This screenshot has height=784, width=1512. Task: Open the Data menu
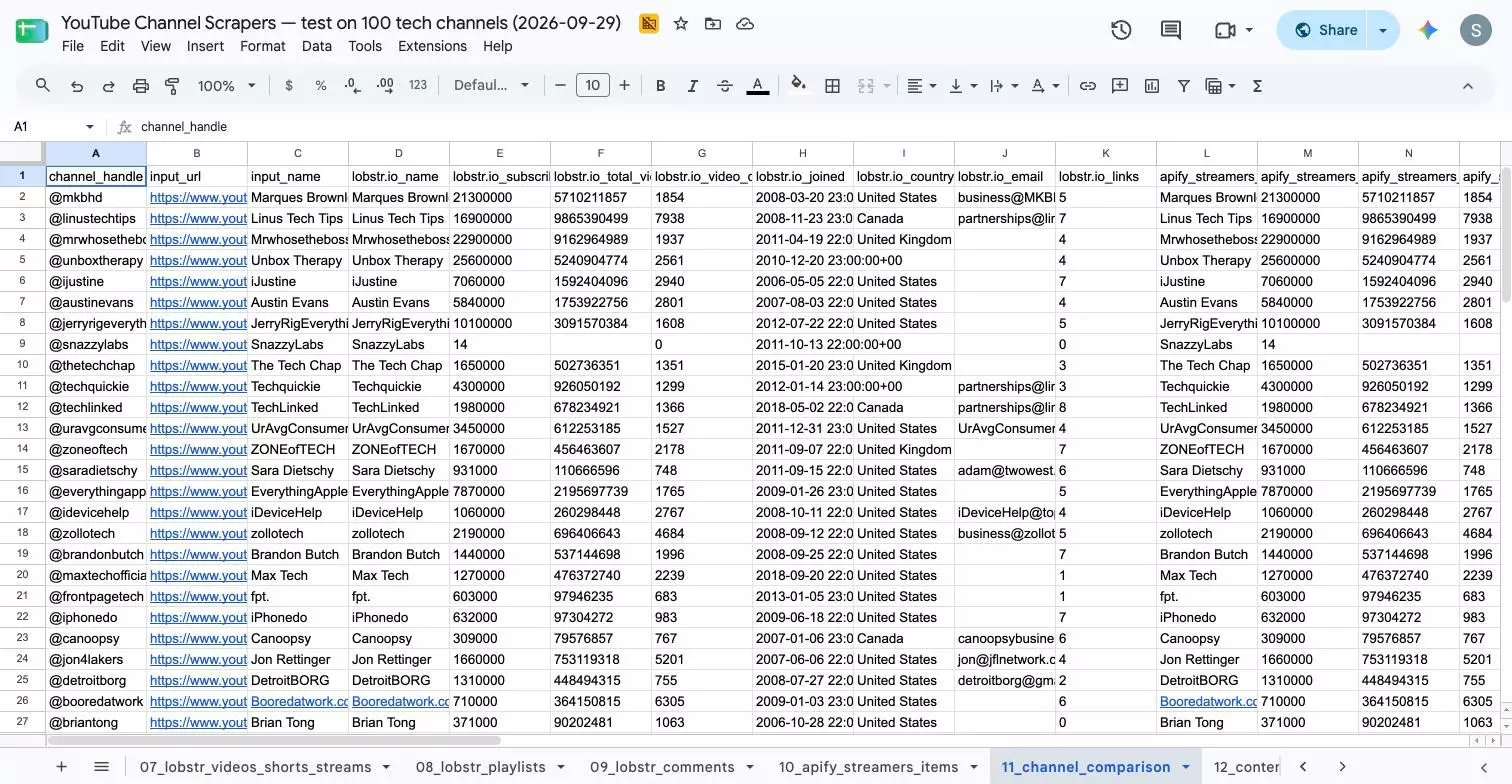(316, 46)
